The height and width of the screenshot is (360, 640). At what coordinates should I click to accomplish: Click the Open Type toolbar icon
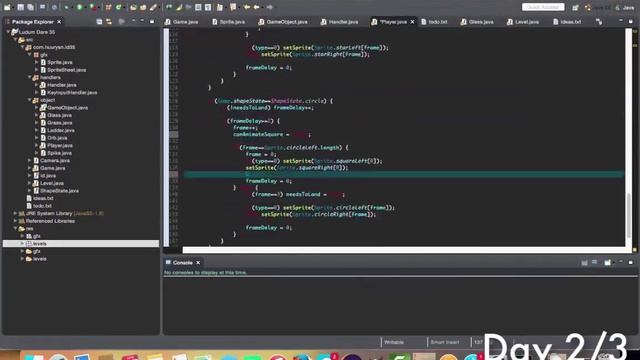pos(133,7)
